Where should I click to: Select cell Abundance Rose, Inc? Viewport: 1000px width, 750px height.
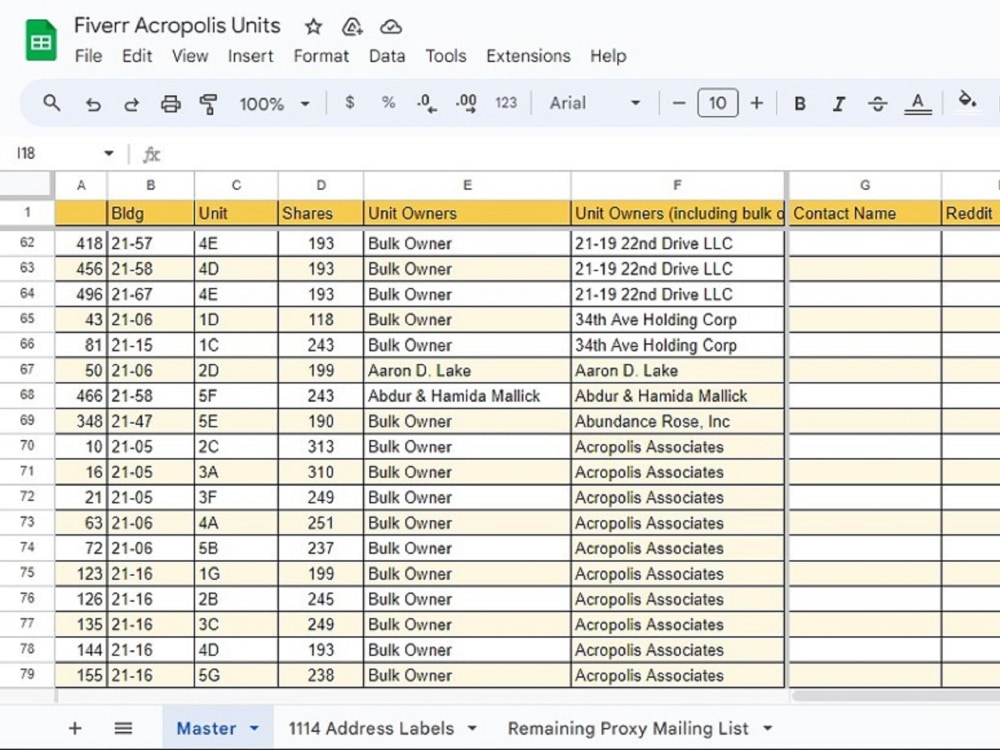pos(677,422)
